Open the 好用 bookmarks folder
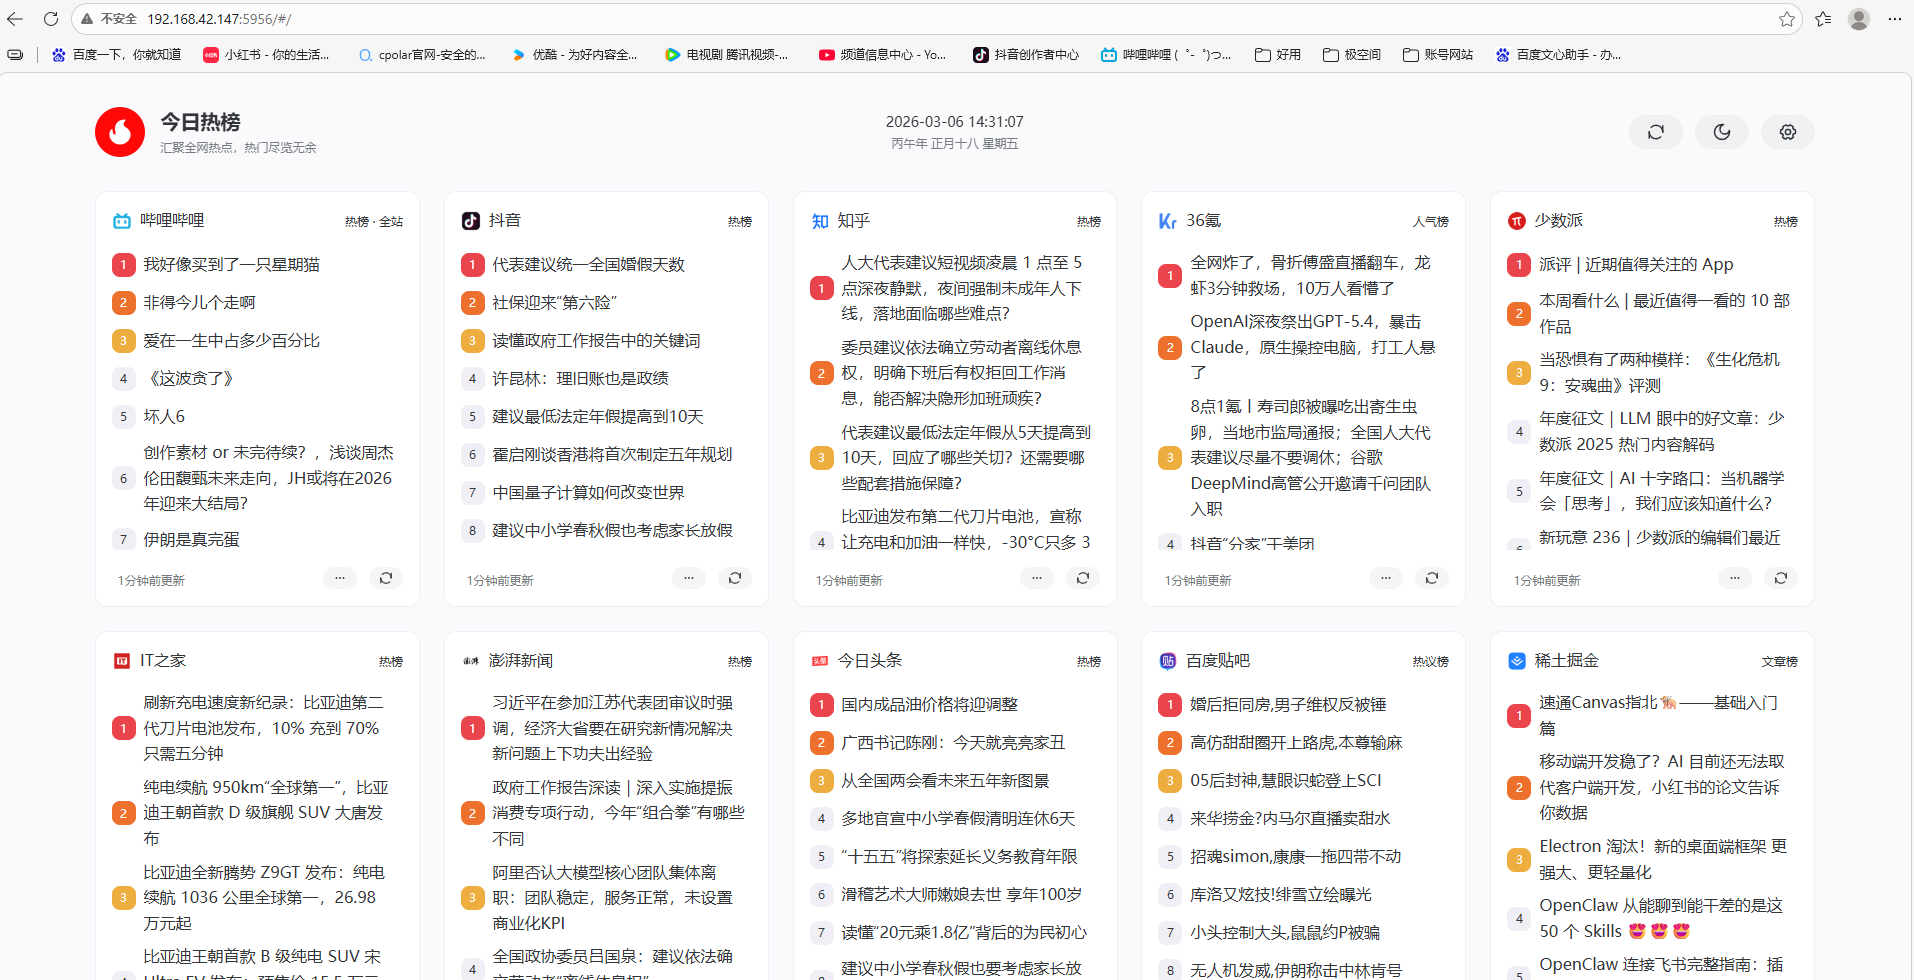 tap(1278, 55)
